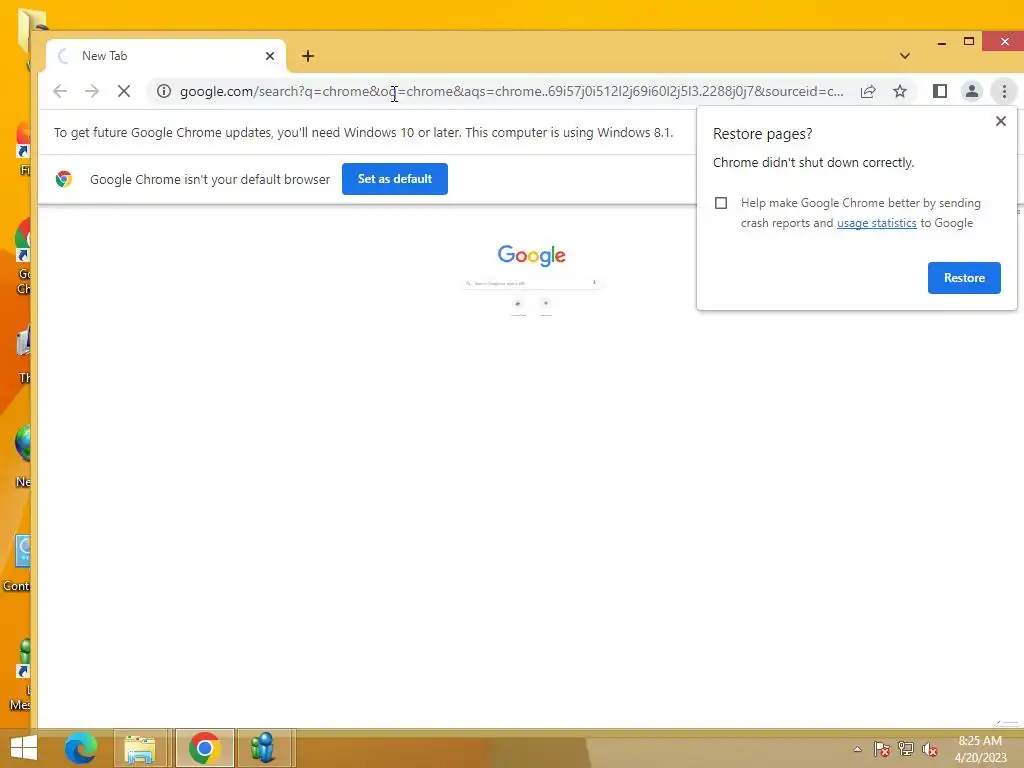
Task: Open the profile avatar menu
Action: [972, 91]
